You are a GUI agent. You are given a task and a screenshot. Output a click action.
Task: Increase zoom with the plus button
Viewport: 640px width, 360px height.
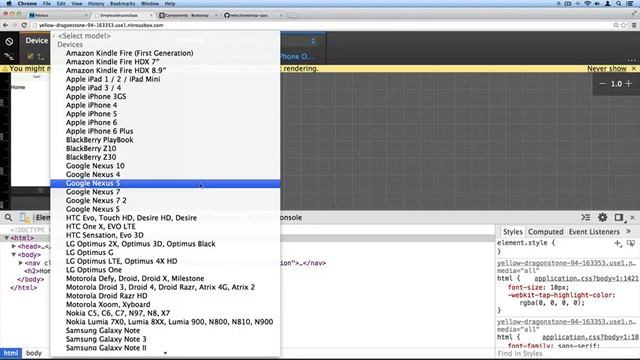[629, 84]
